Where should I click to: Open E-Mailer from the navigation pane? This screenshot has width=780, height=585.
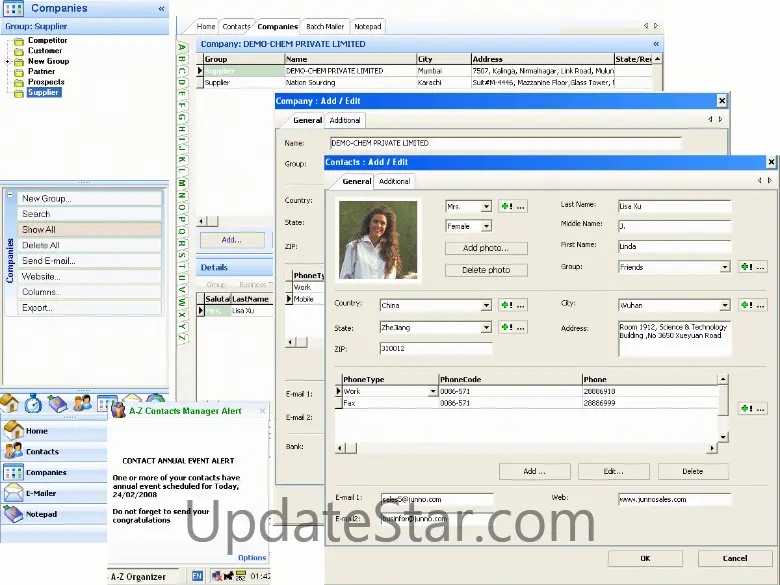(54, 493)
